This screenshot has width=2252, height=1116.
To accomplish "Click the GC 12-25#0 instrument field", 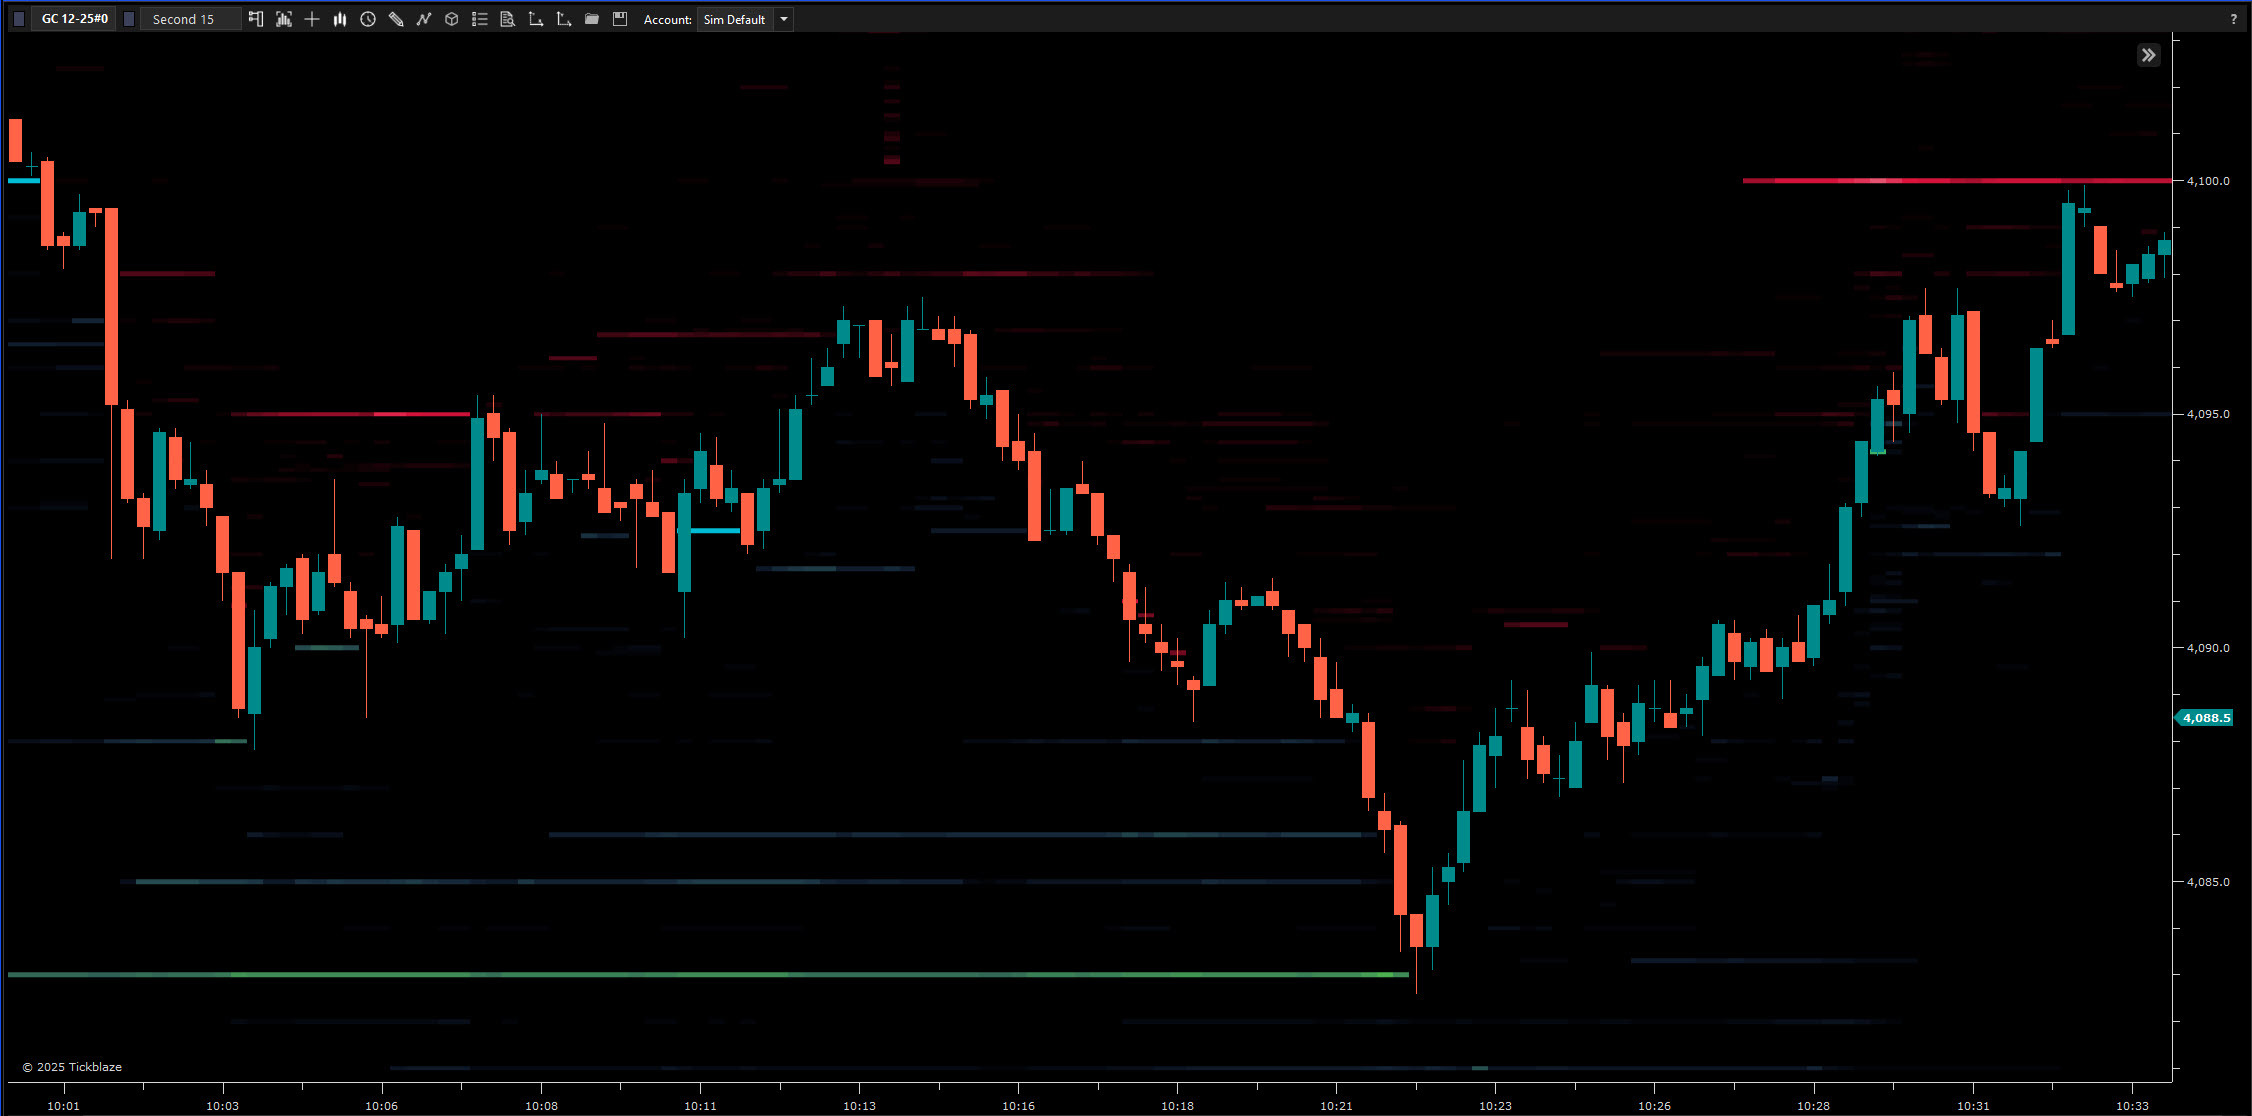I will click(74, 19).
